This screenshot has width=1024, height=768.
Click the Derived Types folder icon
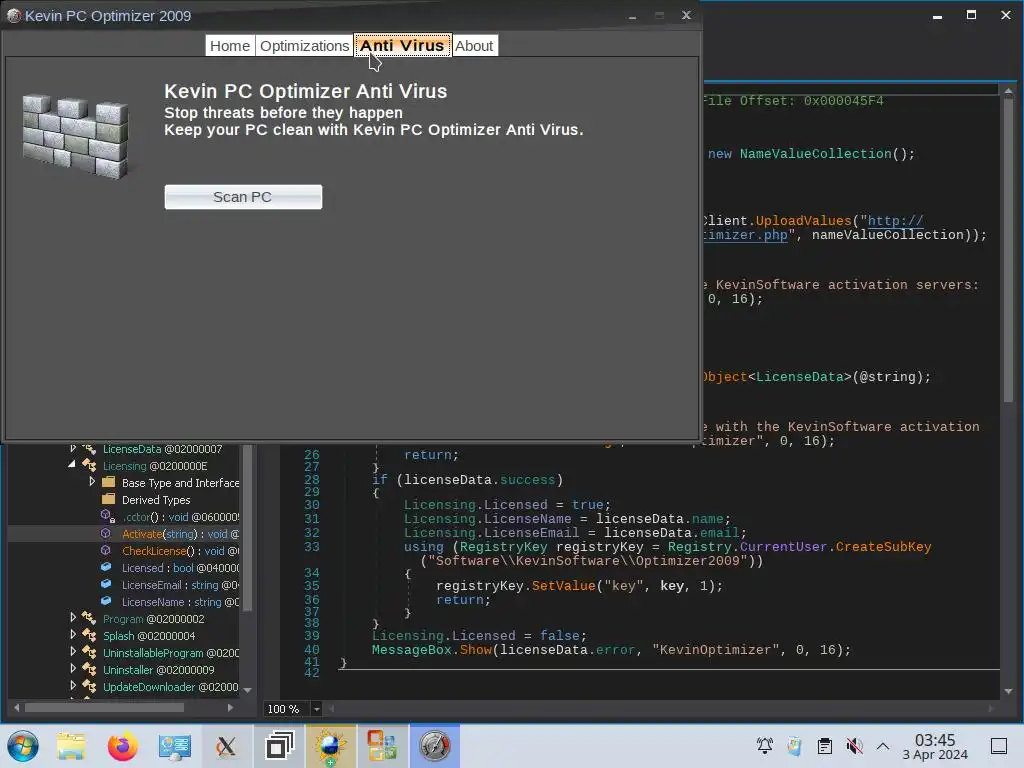[x=109, y=500]
